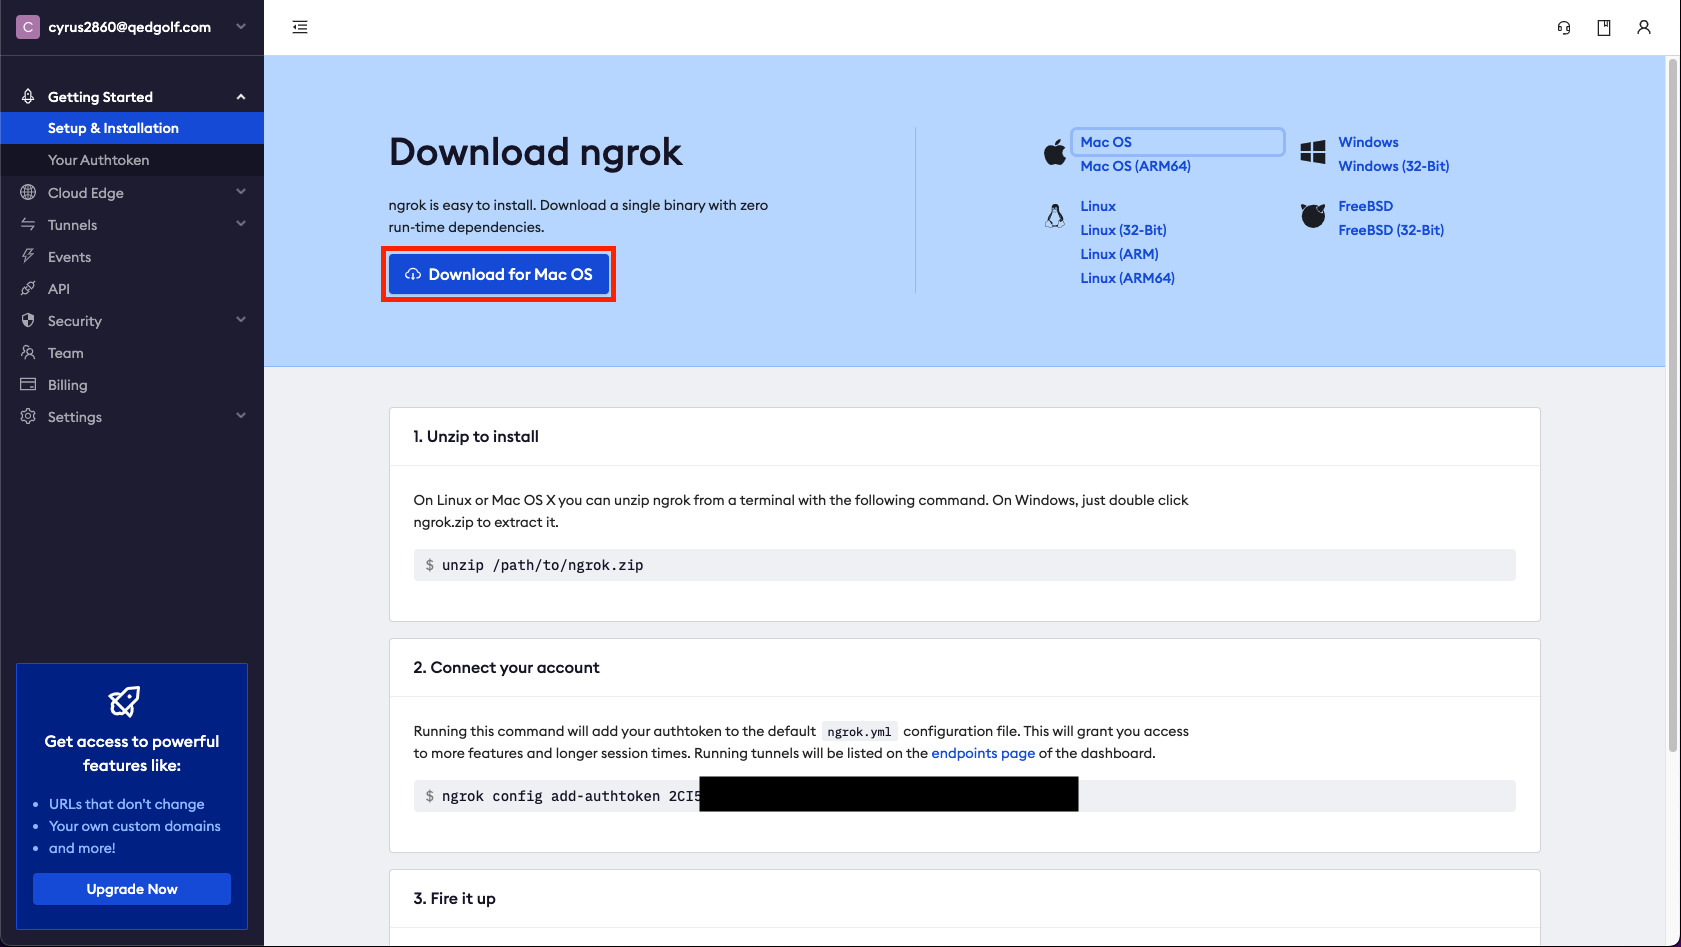Open Your Authtoken page
The image size is (1681, 947).
pos(132,160)
